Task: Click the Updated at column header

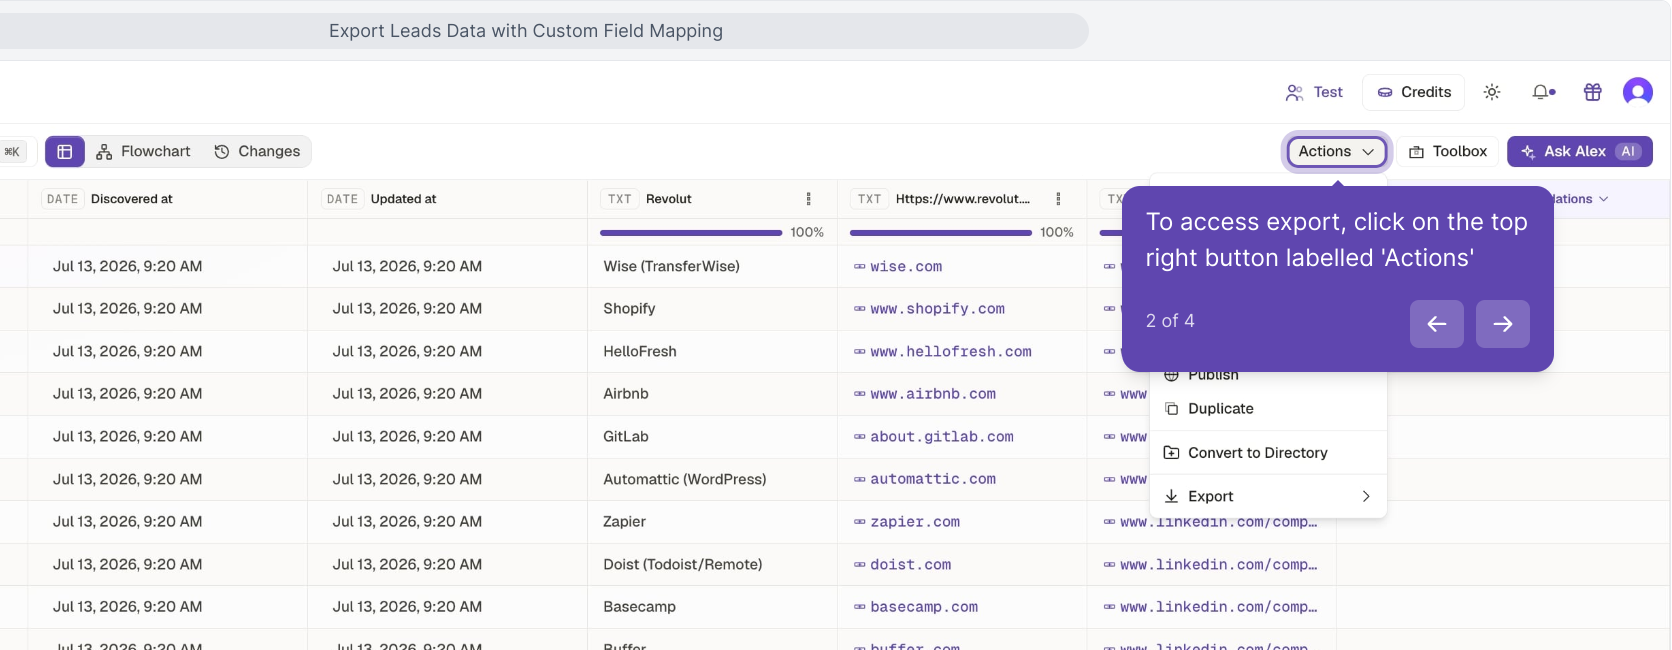Action: pyautogui.click(x=448, y=199)
